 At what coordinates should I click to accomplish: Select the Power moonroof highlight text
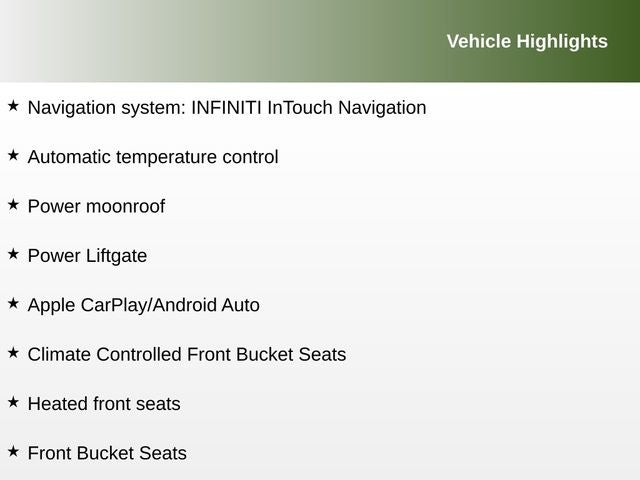tap(96, 207)
